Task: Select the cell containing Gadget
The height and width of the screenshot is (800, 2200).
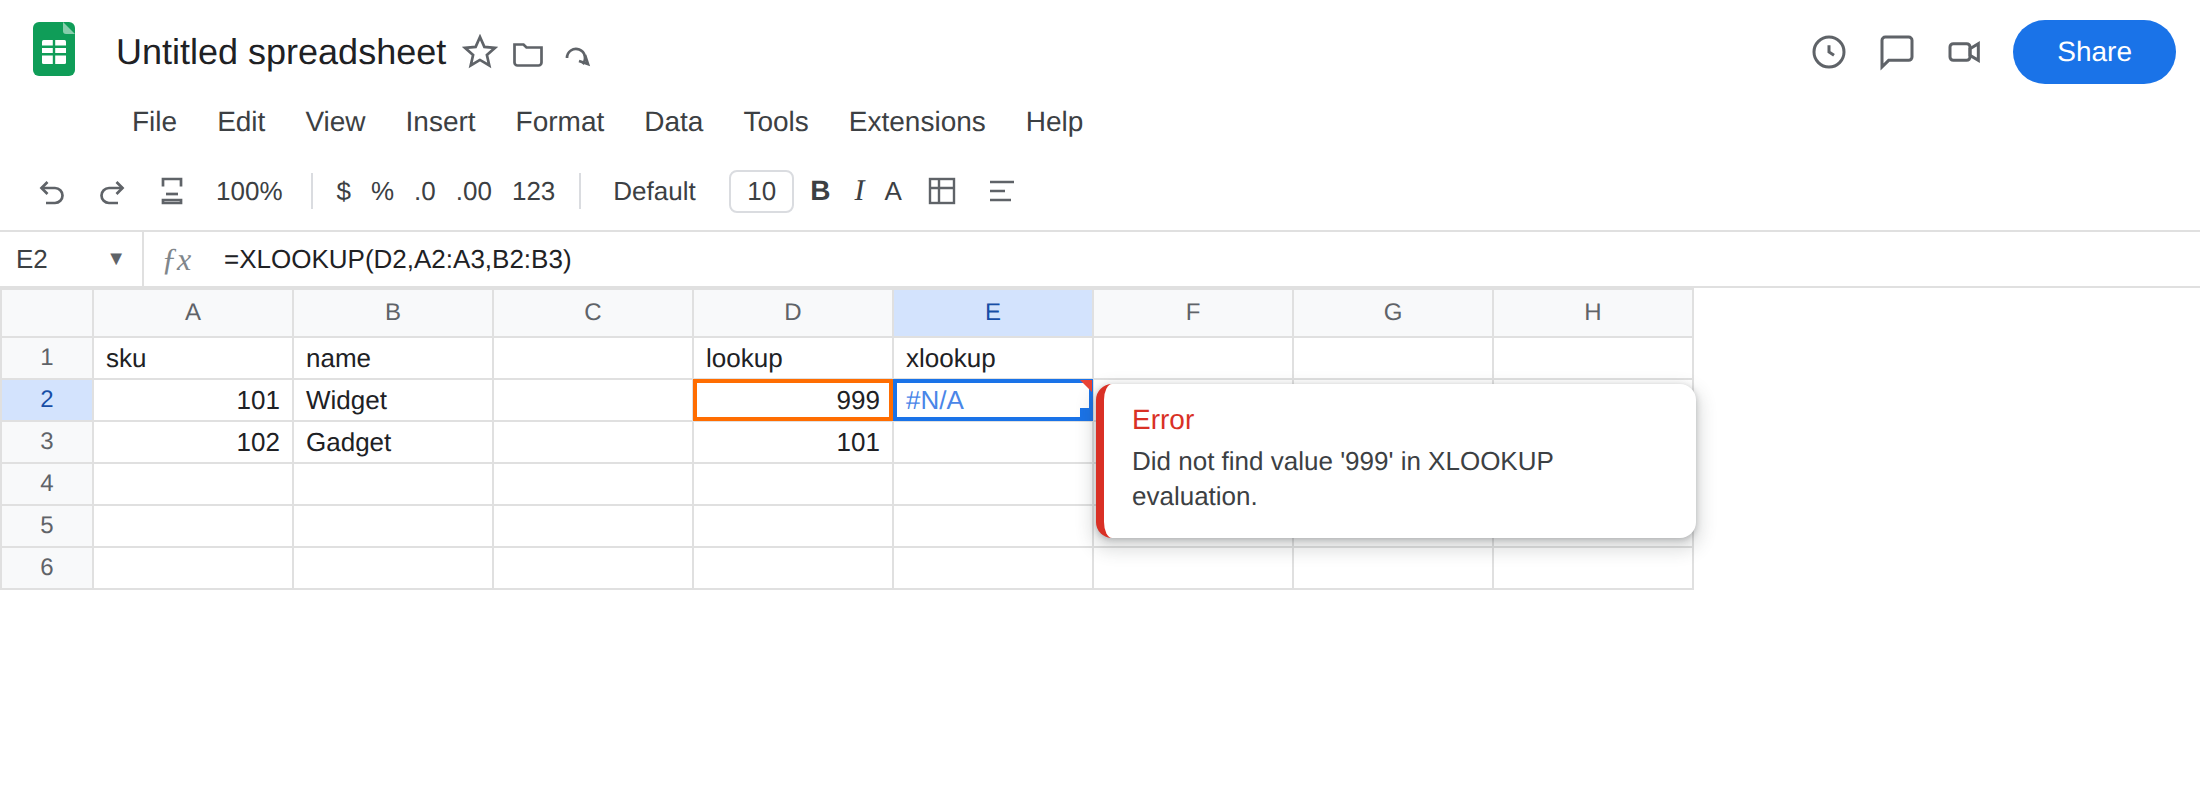Action: [393, 442]
